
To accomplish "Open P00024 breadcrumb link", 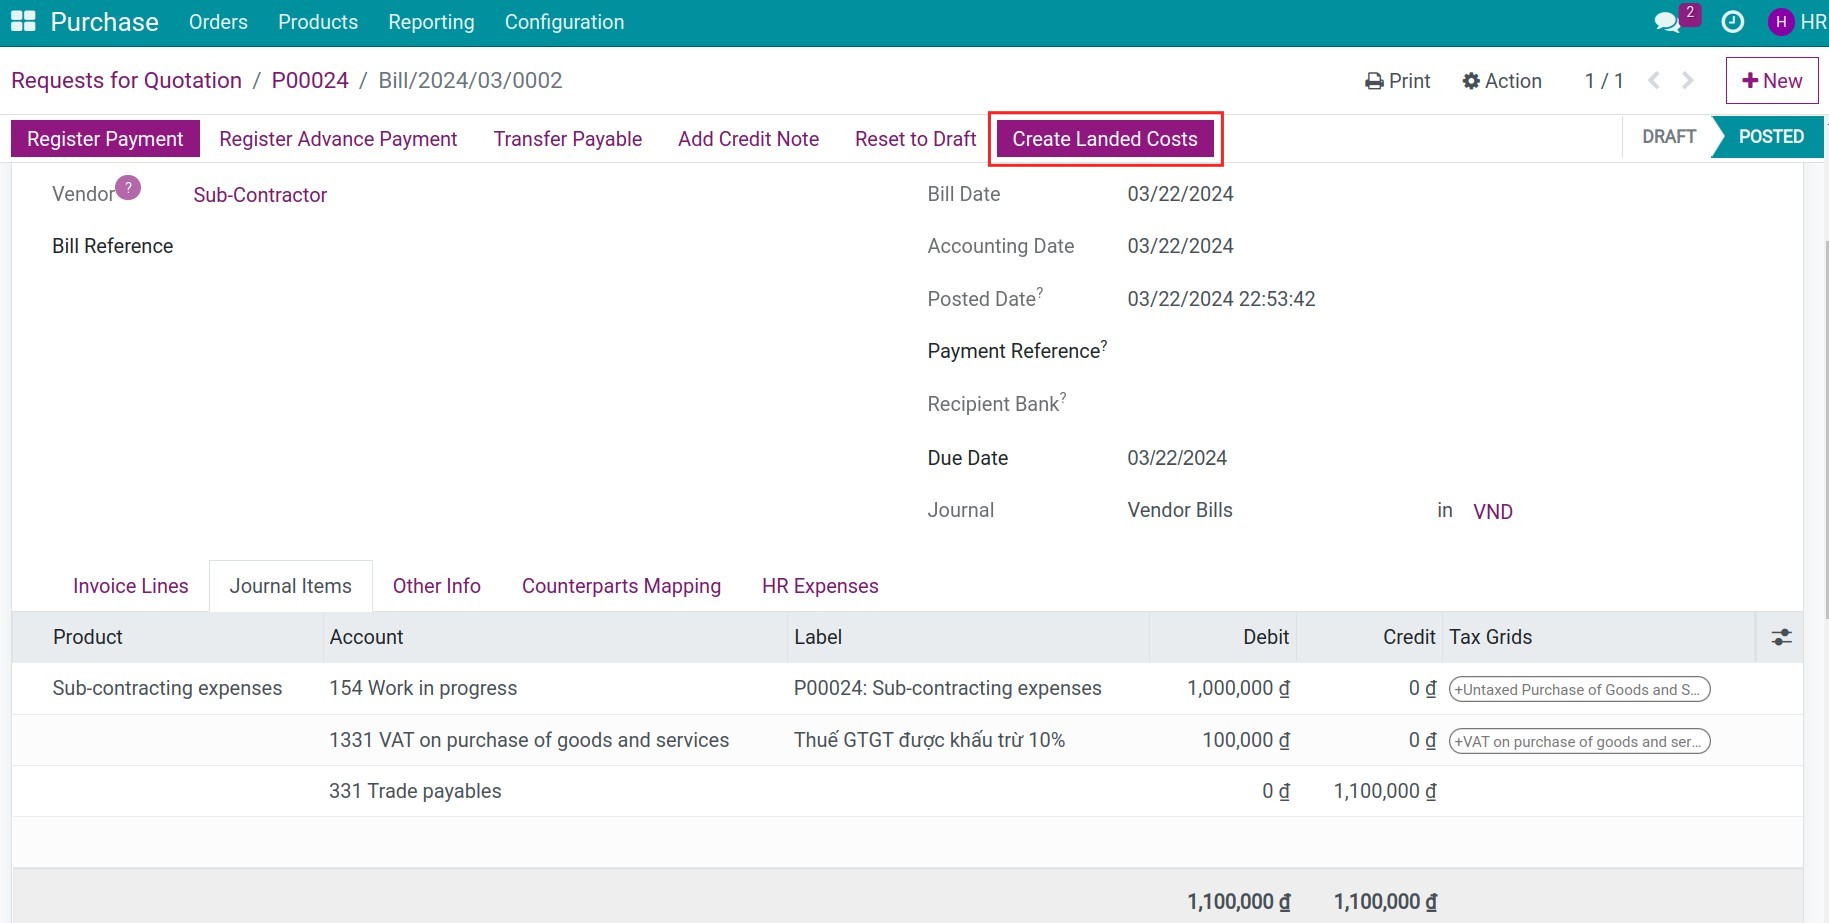I will 310,80.
